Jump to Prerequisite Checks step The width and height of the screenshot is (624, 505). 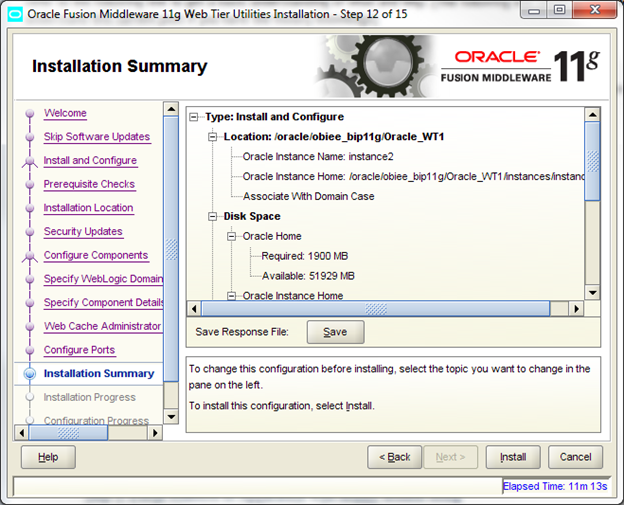[x=89, y=184]
